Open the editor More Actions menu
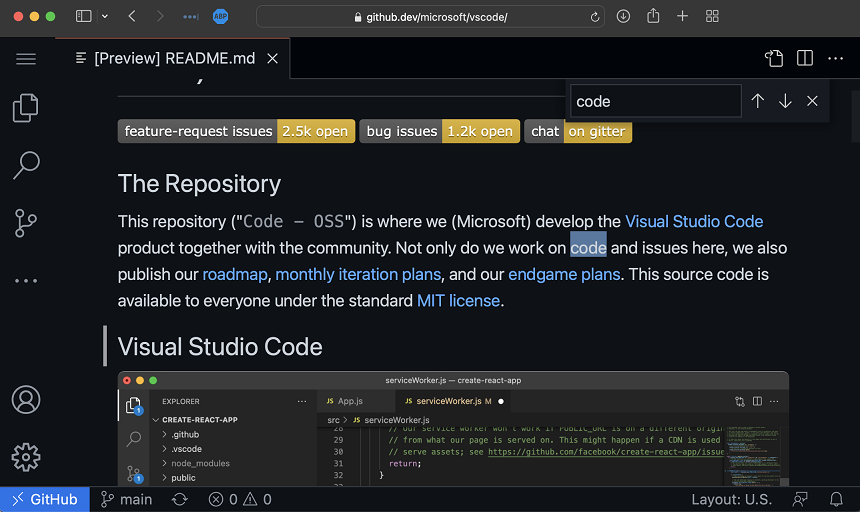This screenshot has height=512, width=860. [836, 59]
